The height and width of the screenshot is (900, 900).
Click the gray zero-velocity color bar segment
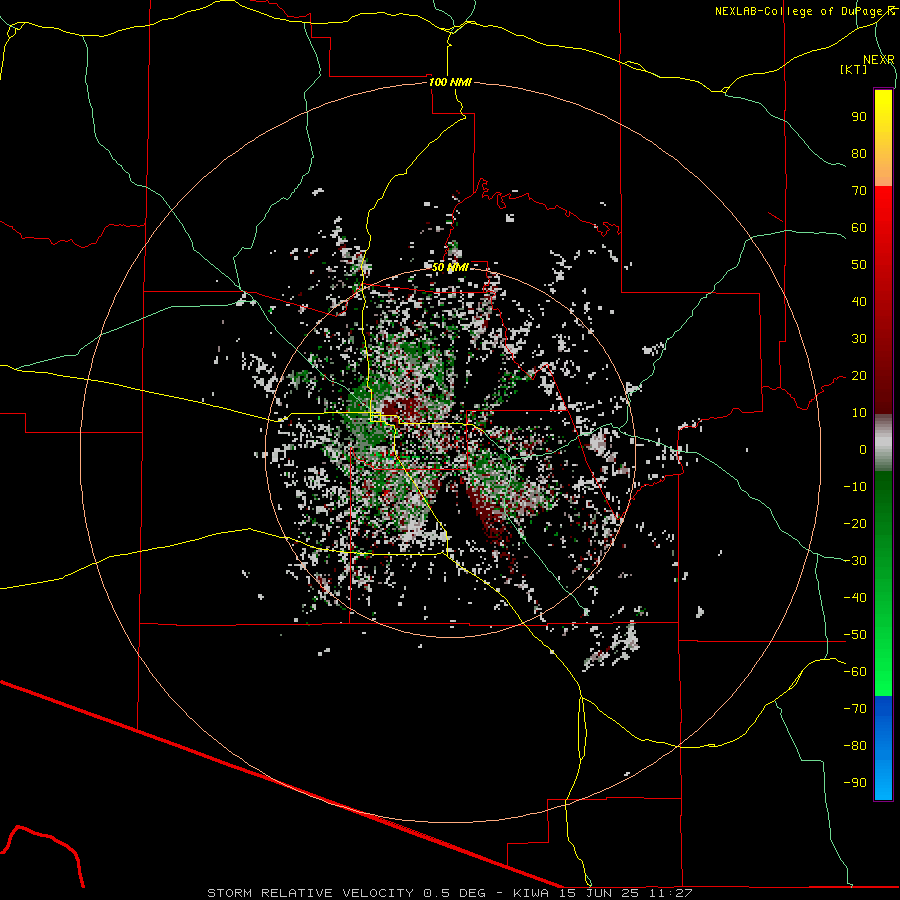(883, 443)
